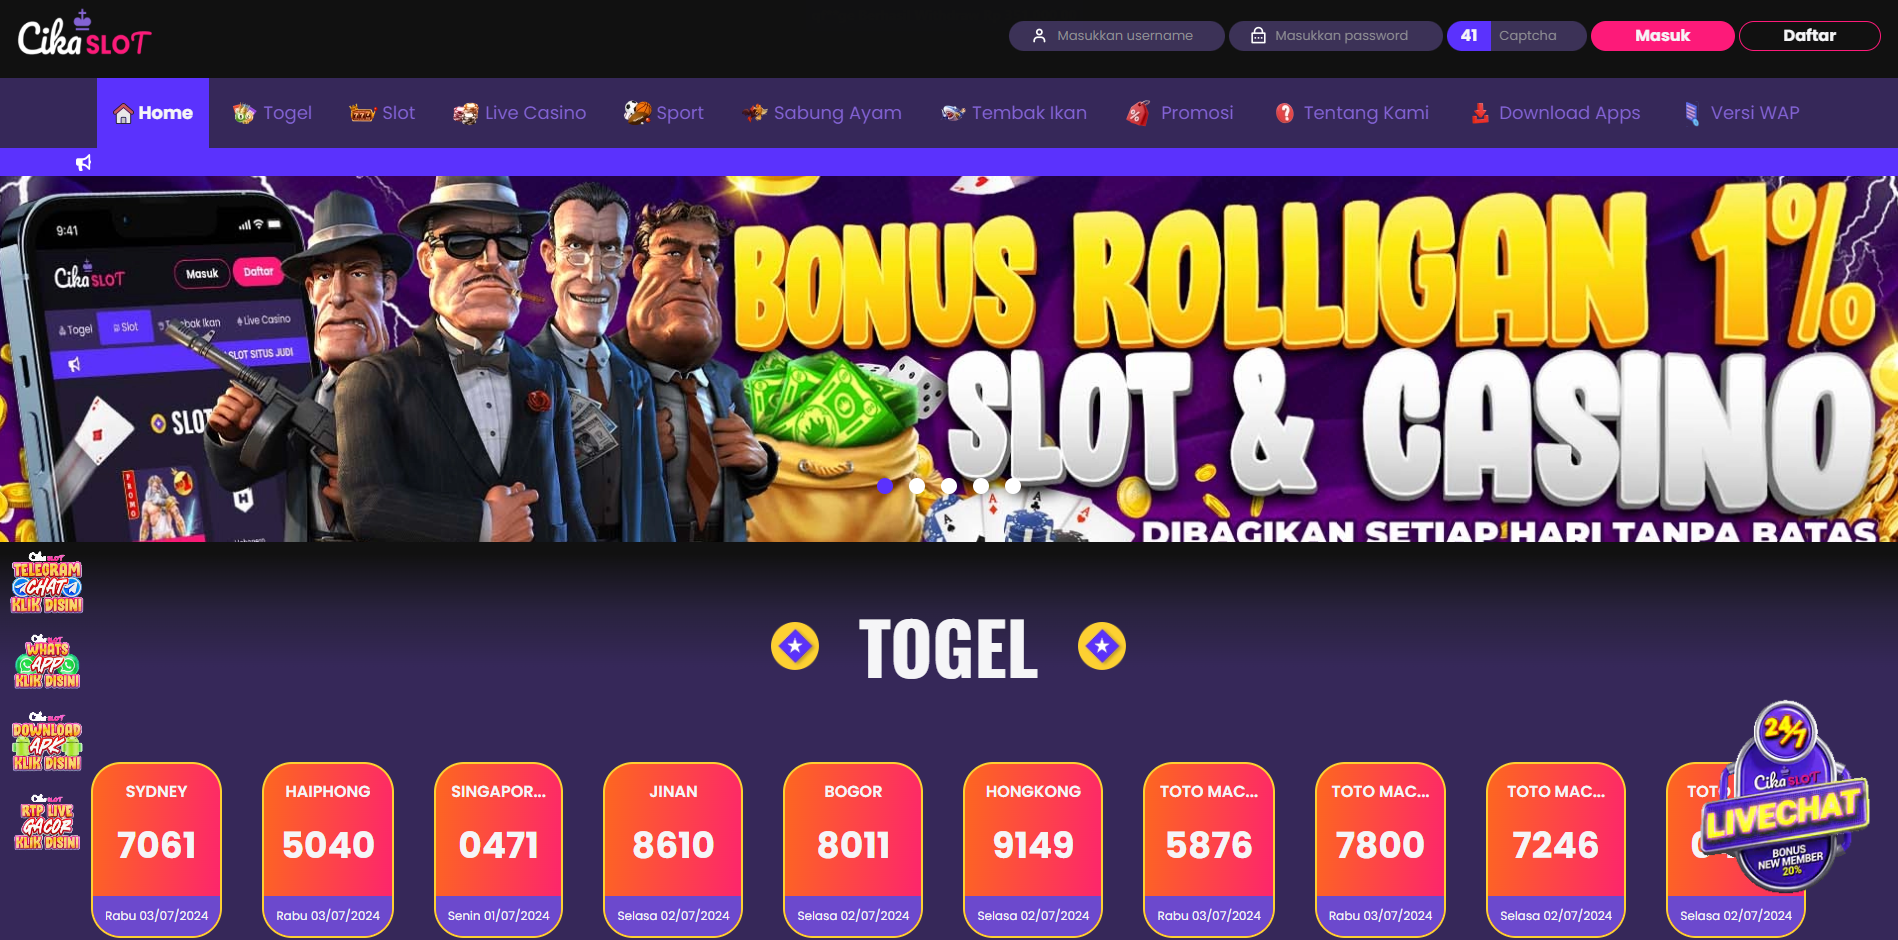The width and height of the screenshot is (1898, 940).
Task: Open the Togel menu
Action: (272, 113)
